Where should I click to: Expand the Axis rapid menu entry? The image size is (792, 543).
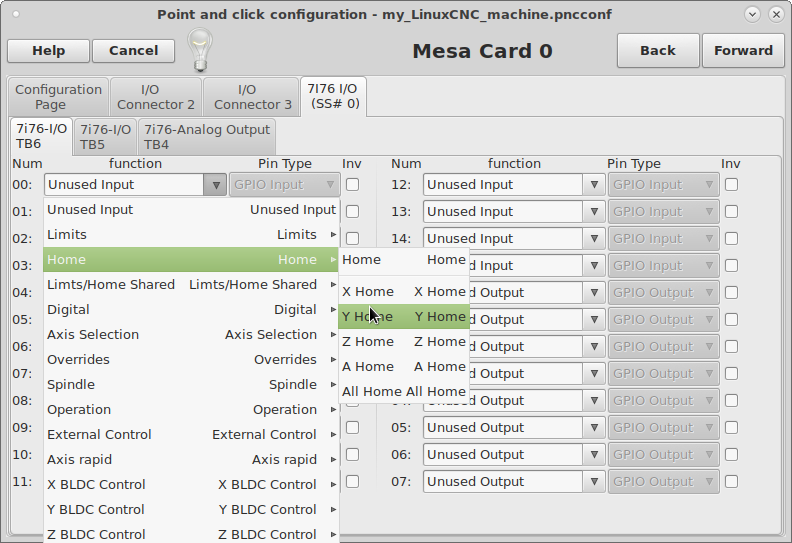(191, 460)
